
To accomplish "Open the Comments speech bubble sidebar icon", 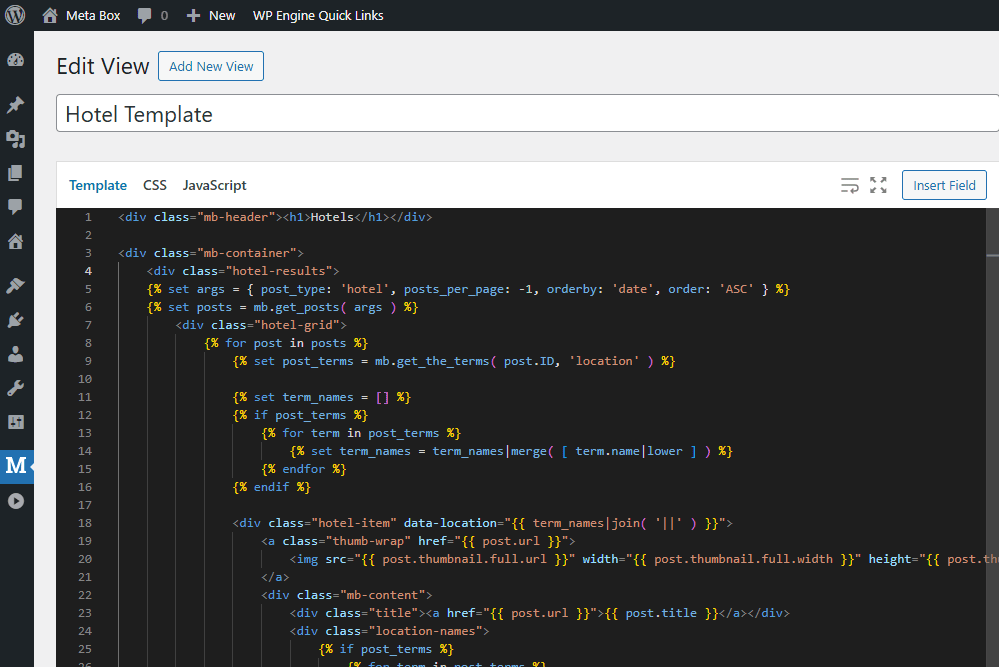I will (x=16, y=206).
